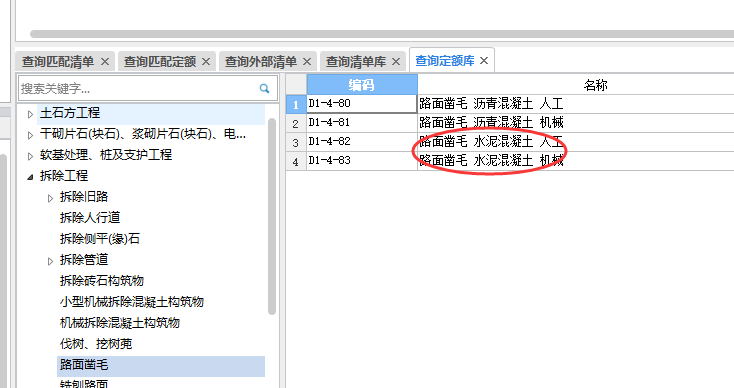The image size is (734, 388).
Task: Click the search magnifier icon
Action: pos(264,88)
